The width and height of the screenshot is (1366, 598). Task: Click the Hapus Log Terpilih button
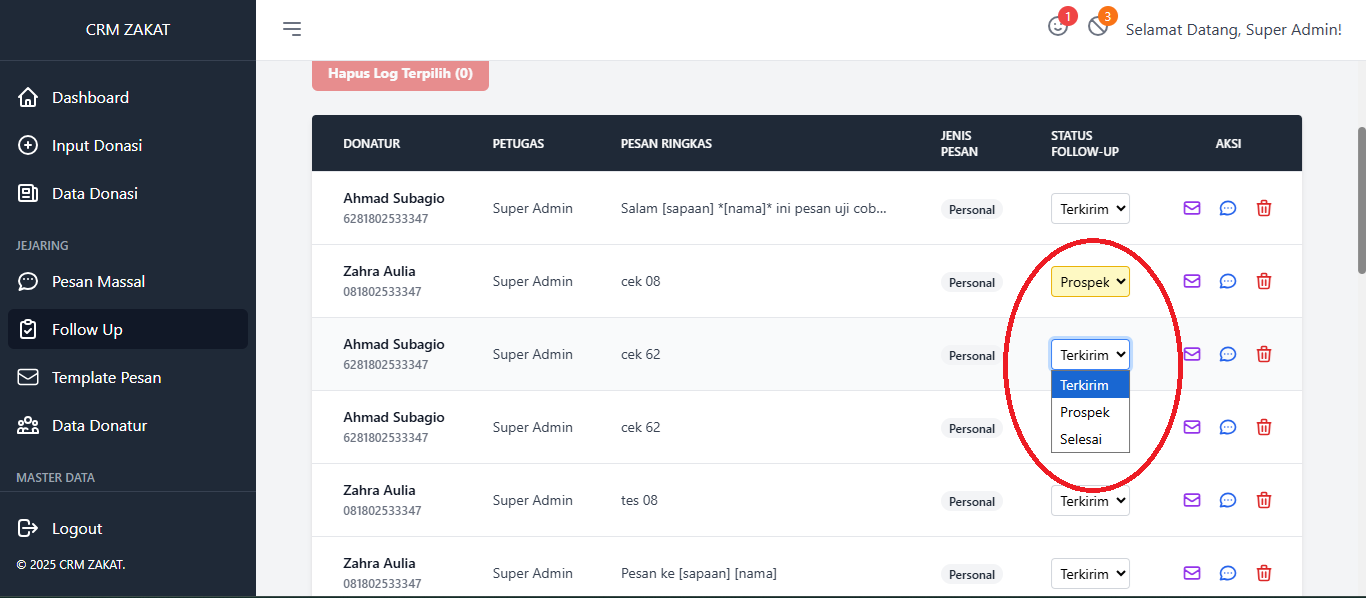(400, 74)
